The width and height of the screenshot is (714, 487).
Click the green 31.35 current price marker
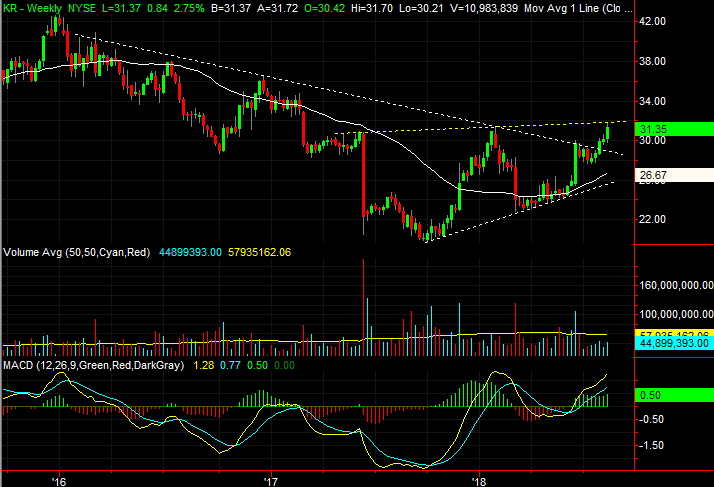[674, 129]
